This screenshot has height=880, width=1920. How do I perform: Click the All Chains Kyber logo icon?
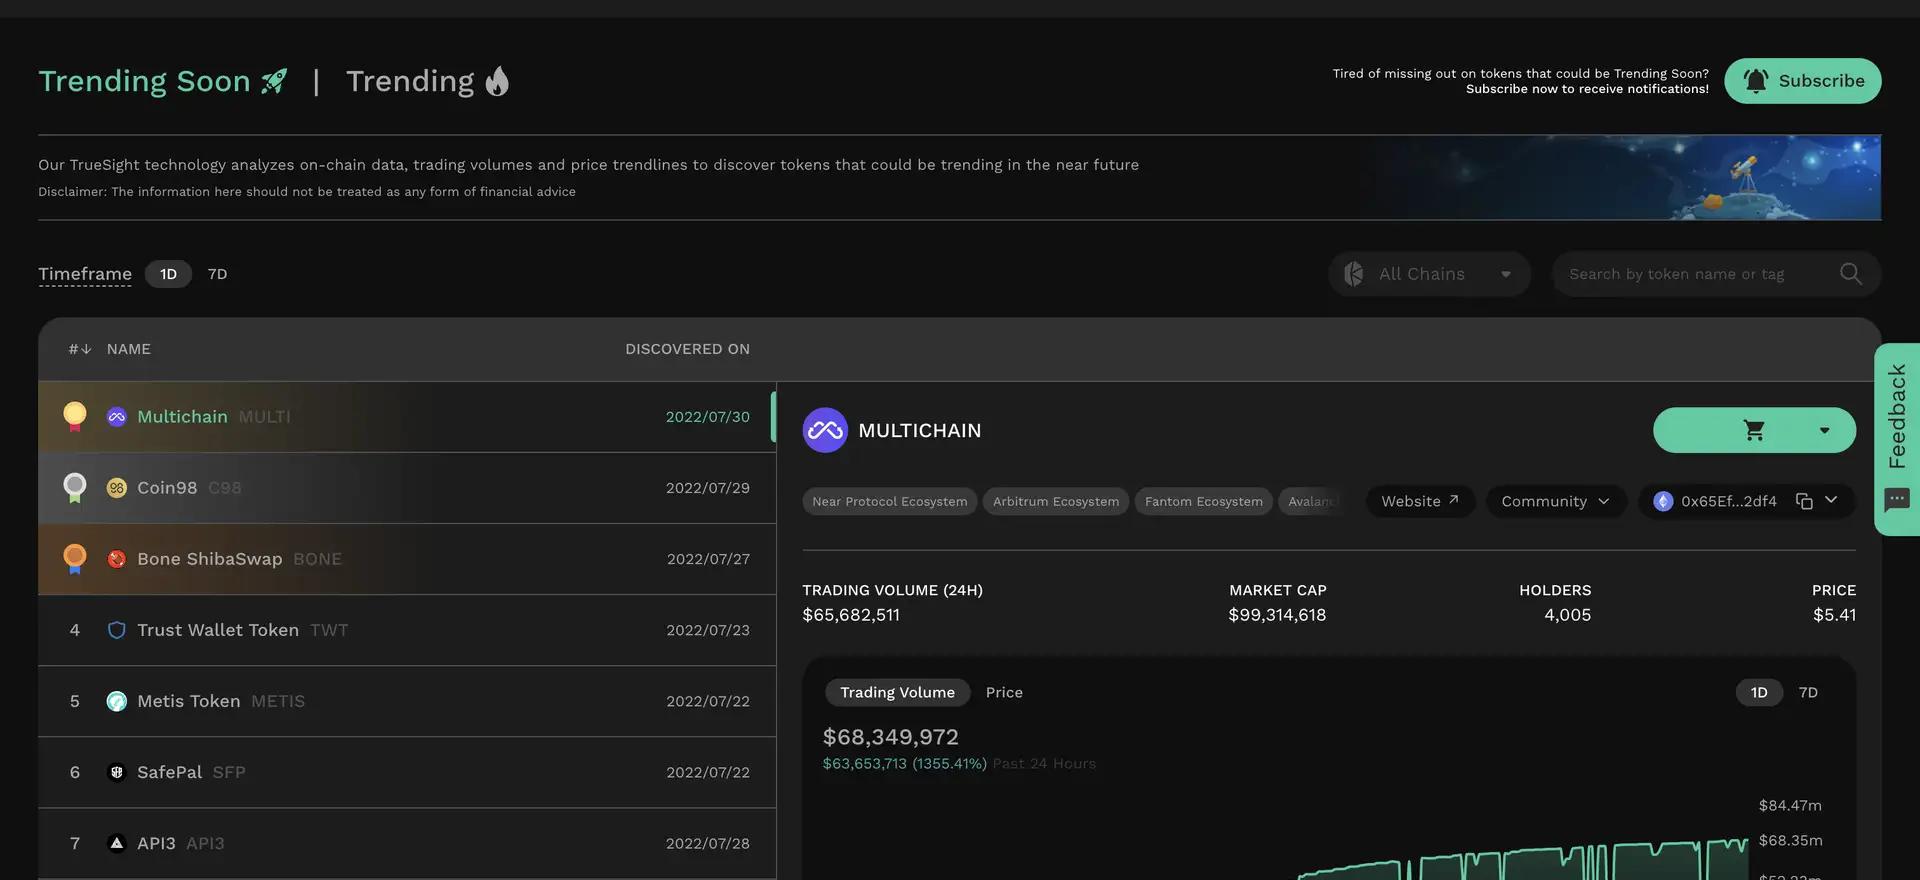coord(1354,274)
